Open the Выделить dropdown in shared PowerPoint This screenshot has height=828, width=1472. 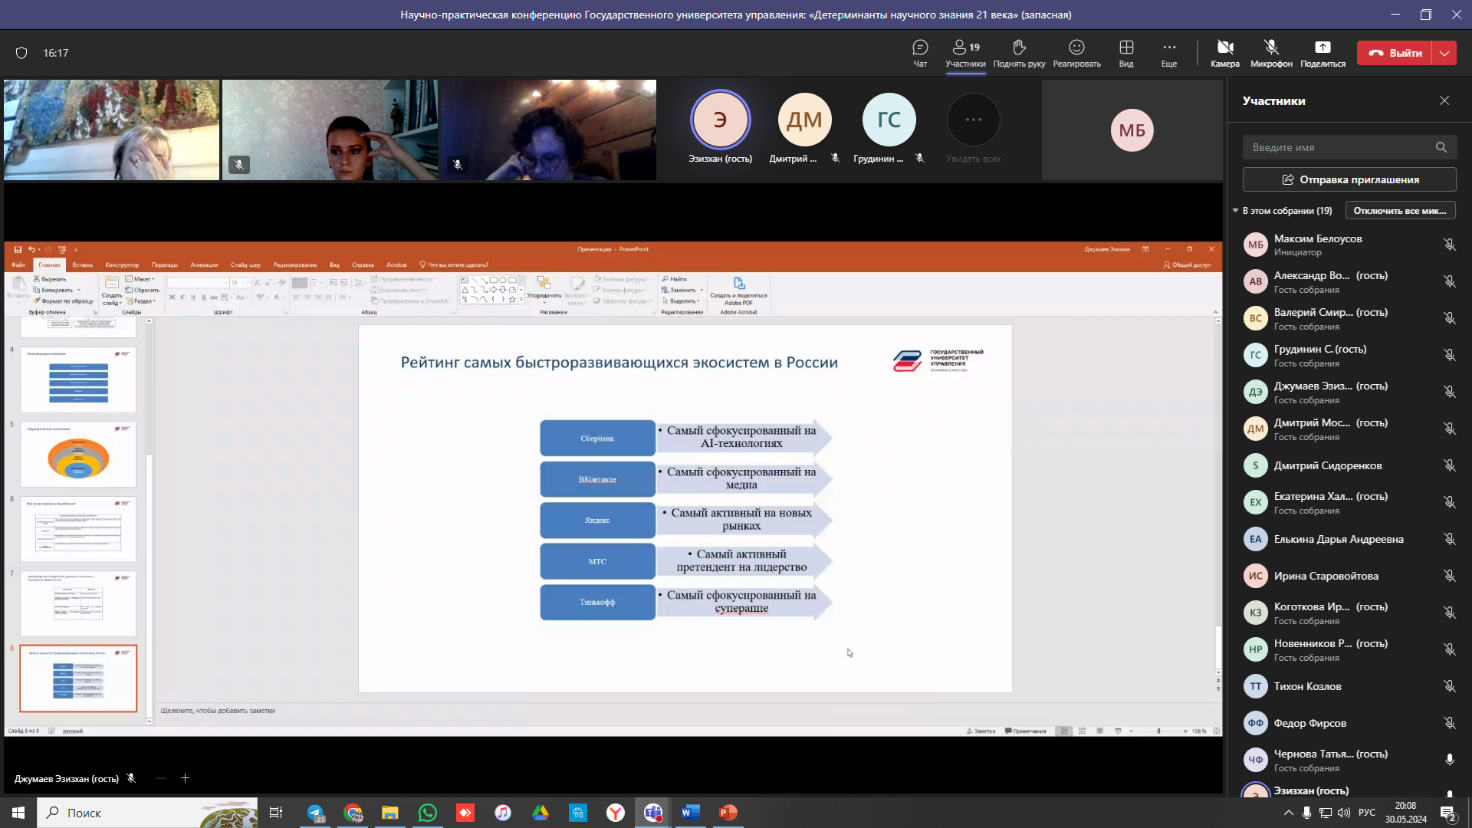click(682, 301)
